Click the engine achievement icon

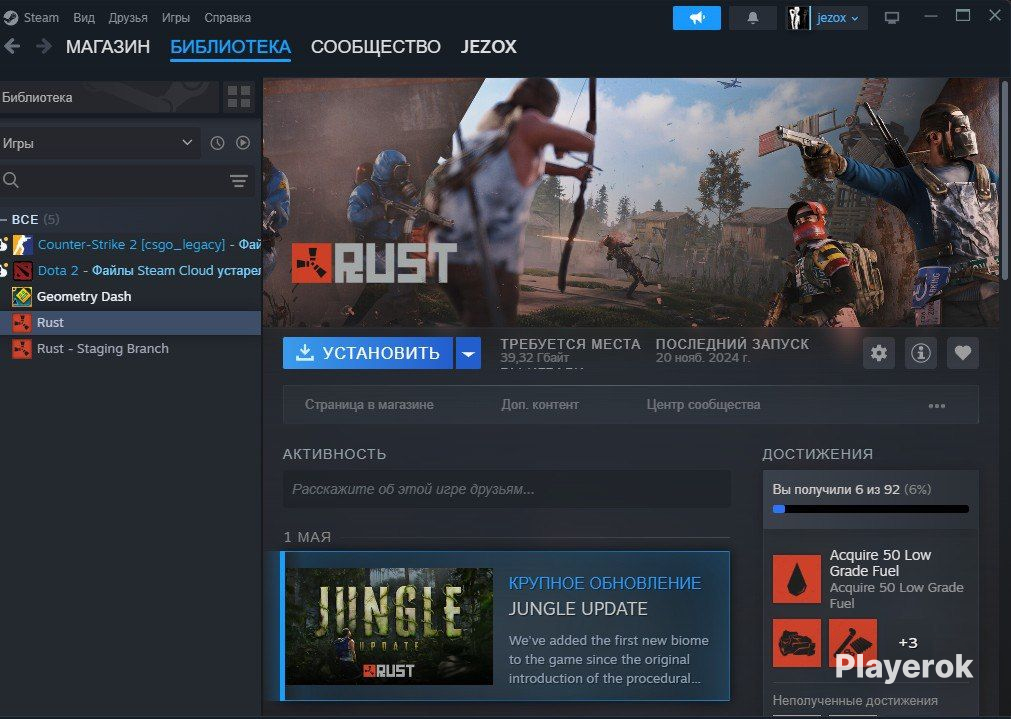tap(797, 643)
